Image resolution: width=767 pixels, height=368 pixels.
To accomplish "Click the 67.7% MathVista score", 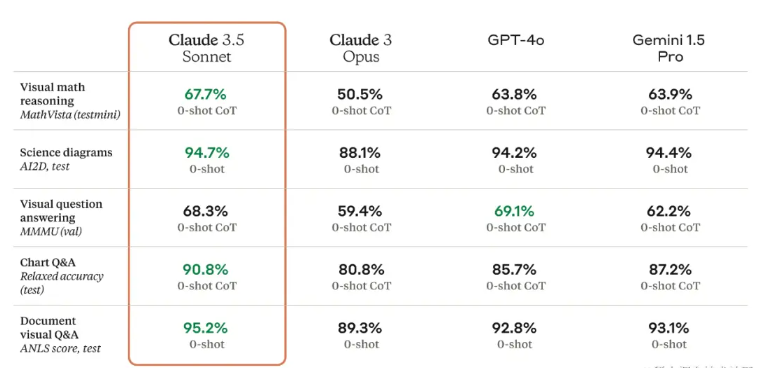I will pos(205,94).
